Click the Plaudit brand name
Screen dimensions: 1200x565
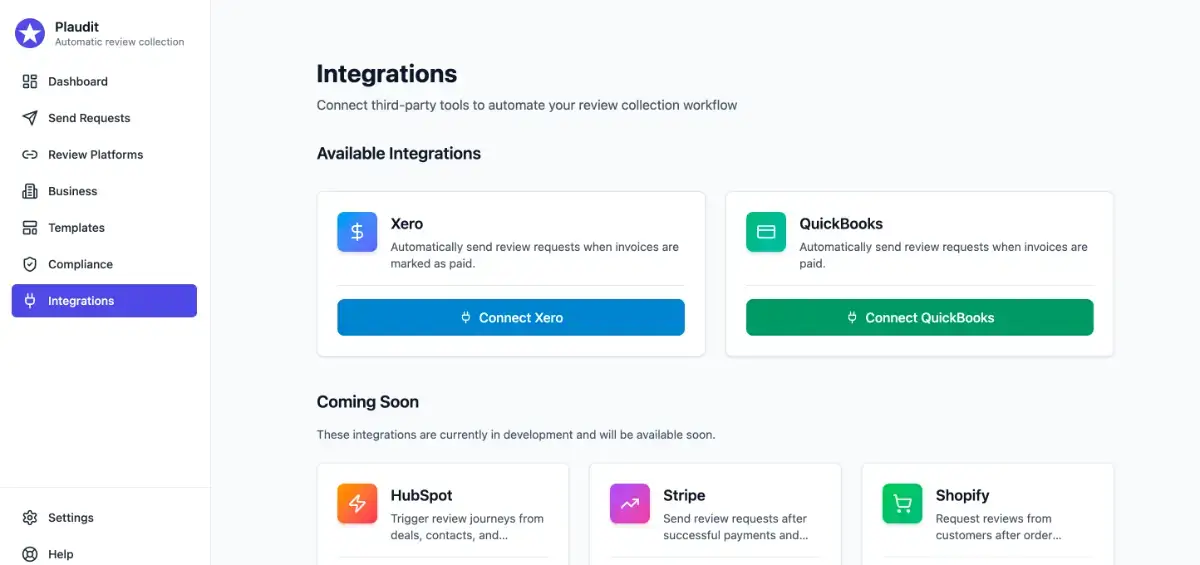point(77,27)
